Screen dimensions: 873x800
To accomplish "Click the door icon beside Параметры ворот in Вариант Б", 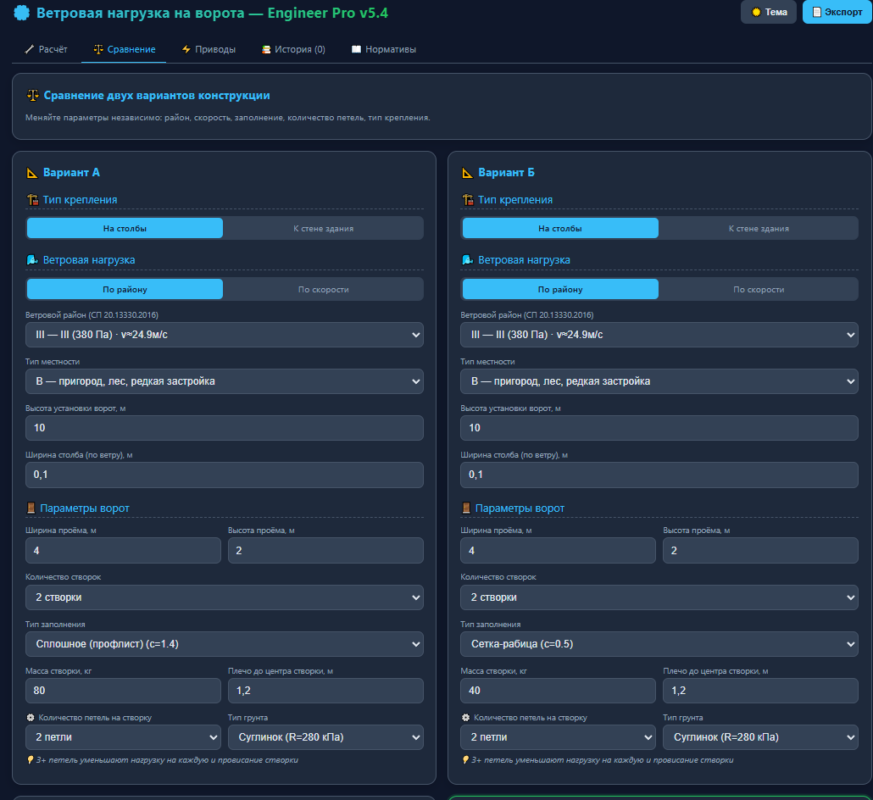I will [467, 508].
